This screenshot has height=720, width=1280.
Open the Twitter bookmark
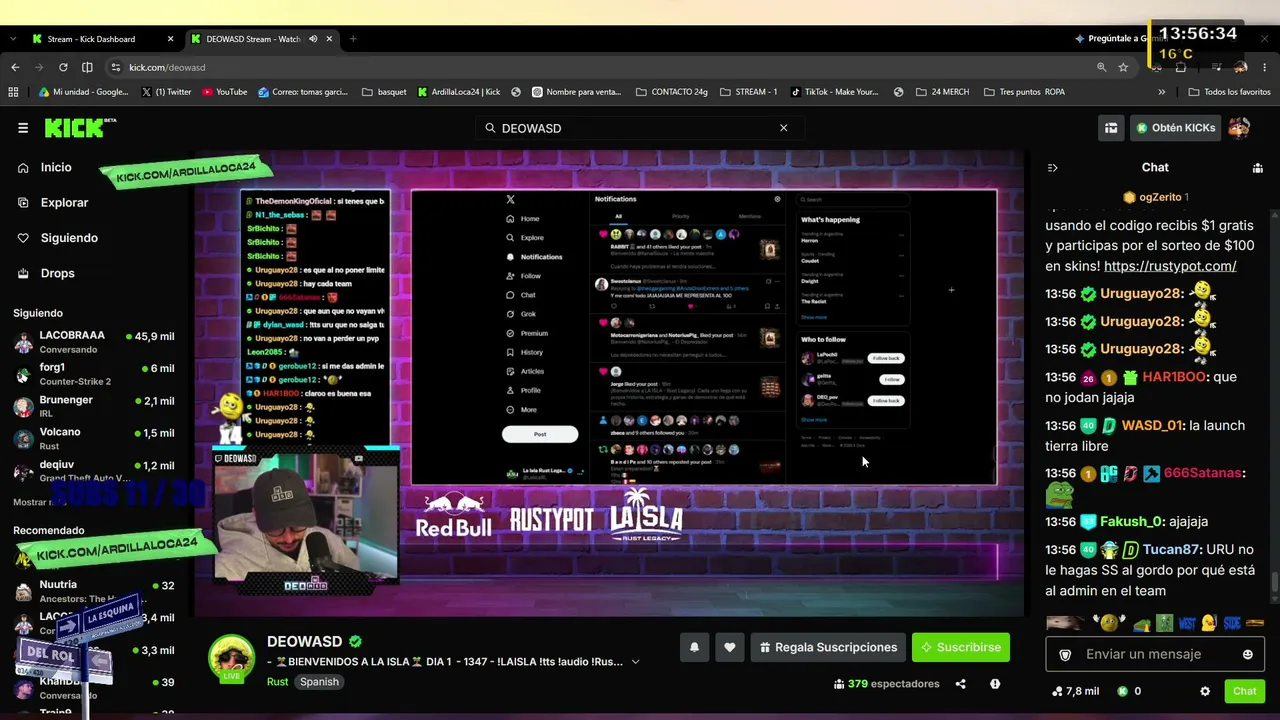(x=167, y=92)
